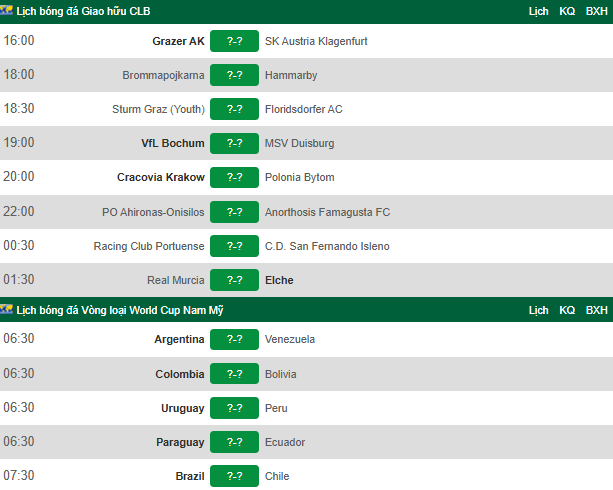Open the Cracovia Krakow team link
The height and width of the screenshot is (490, 613).
(161, 177)
